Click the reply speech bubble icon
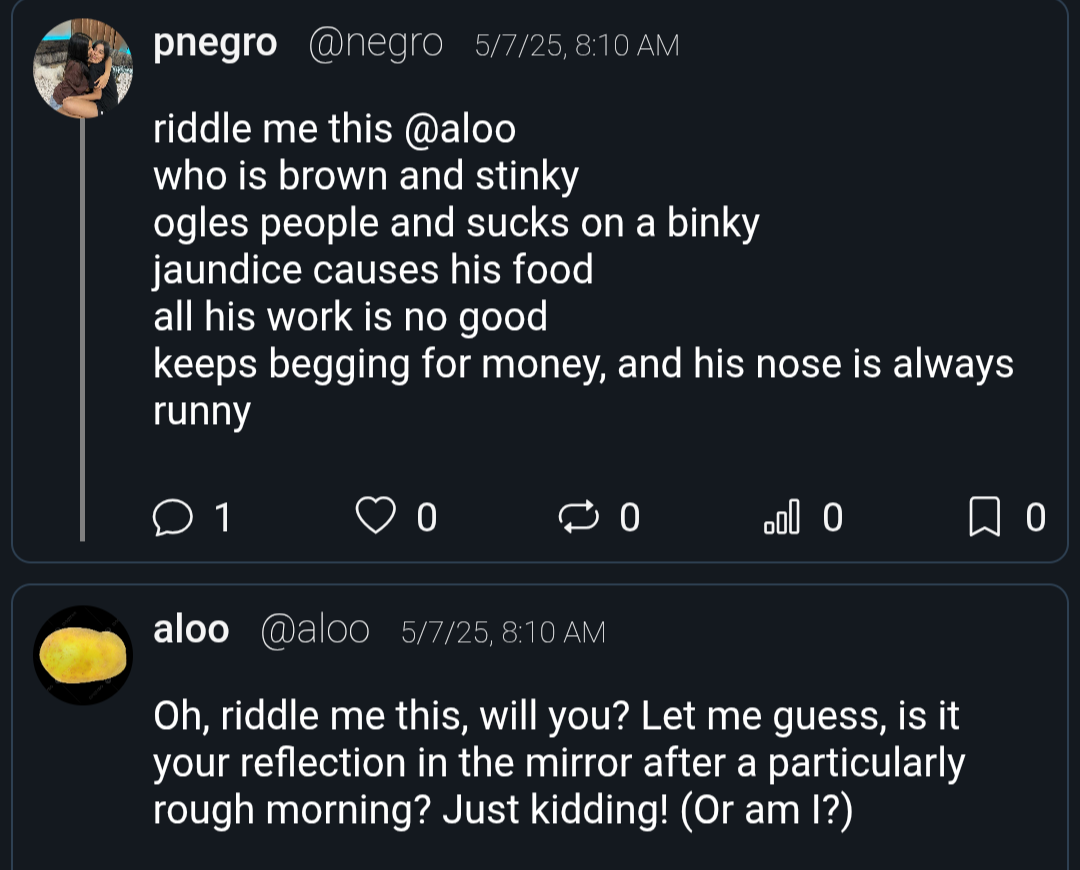The height and width of the screenshot is (870, 1080). click(x=172, y=517)
